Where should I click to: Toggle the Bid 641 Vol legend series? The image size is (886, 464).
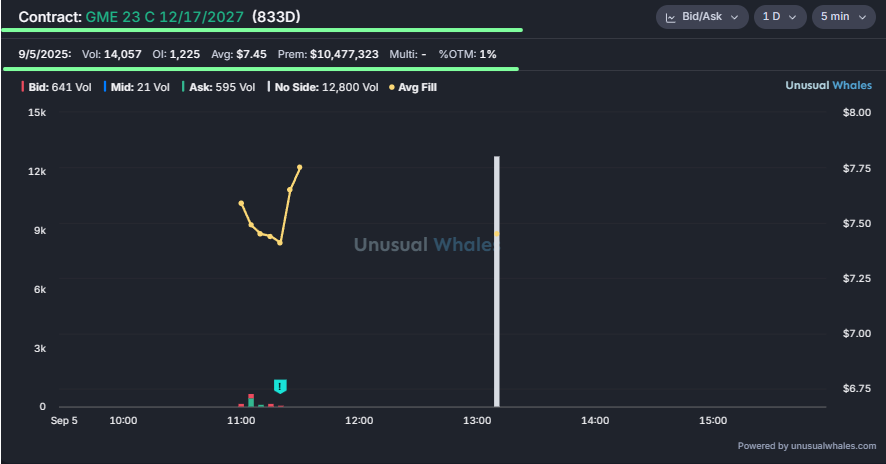[56, 87]
